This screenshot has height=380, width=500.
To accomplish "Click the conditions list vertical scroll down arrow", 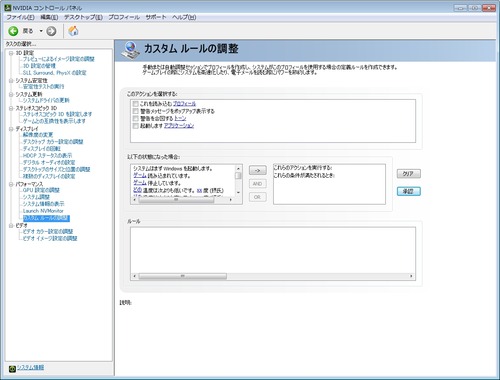I will point(238,193).
